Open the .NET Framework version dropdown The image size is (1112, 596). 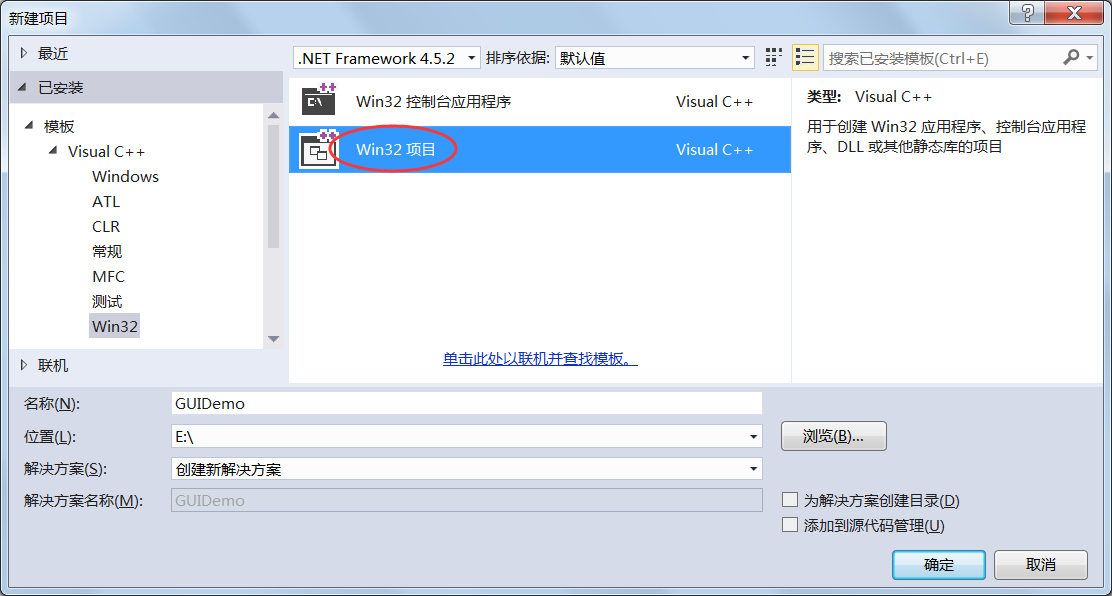[387, 58]
